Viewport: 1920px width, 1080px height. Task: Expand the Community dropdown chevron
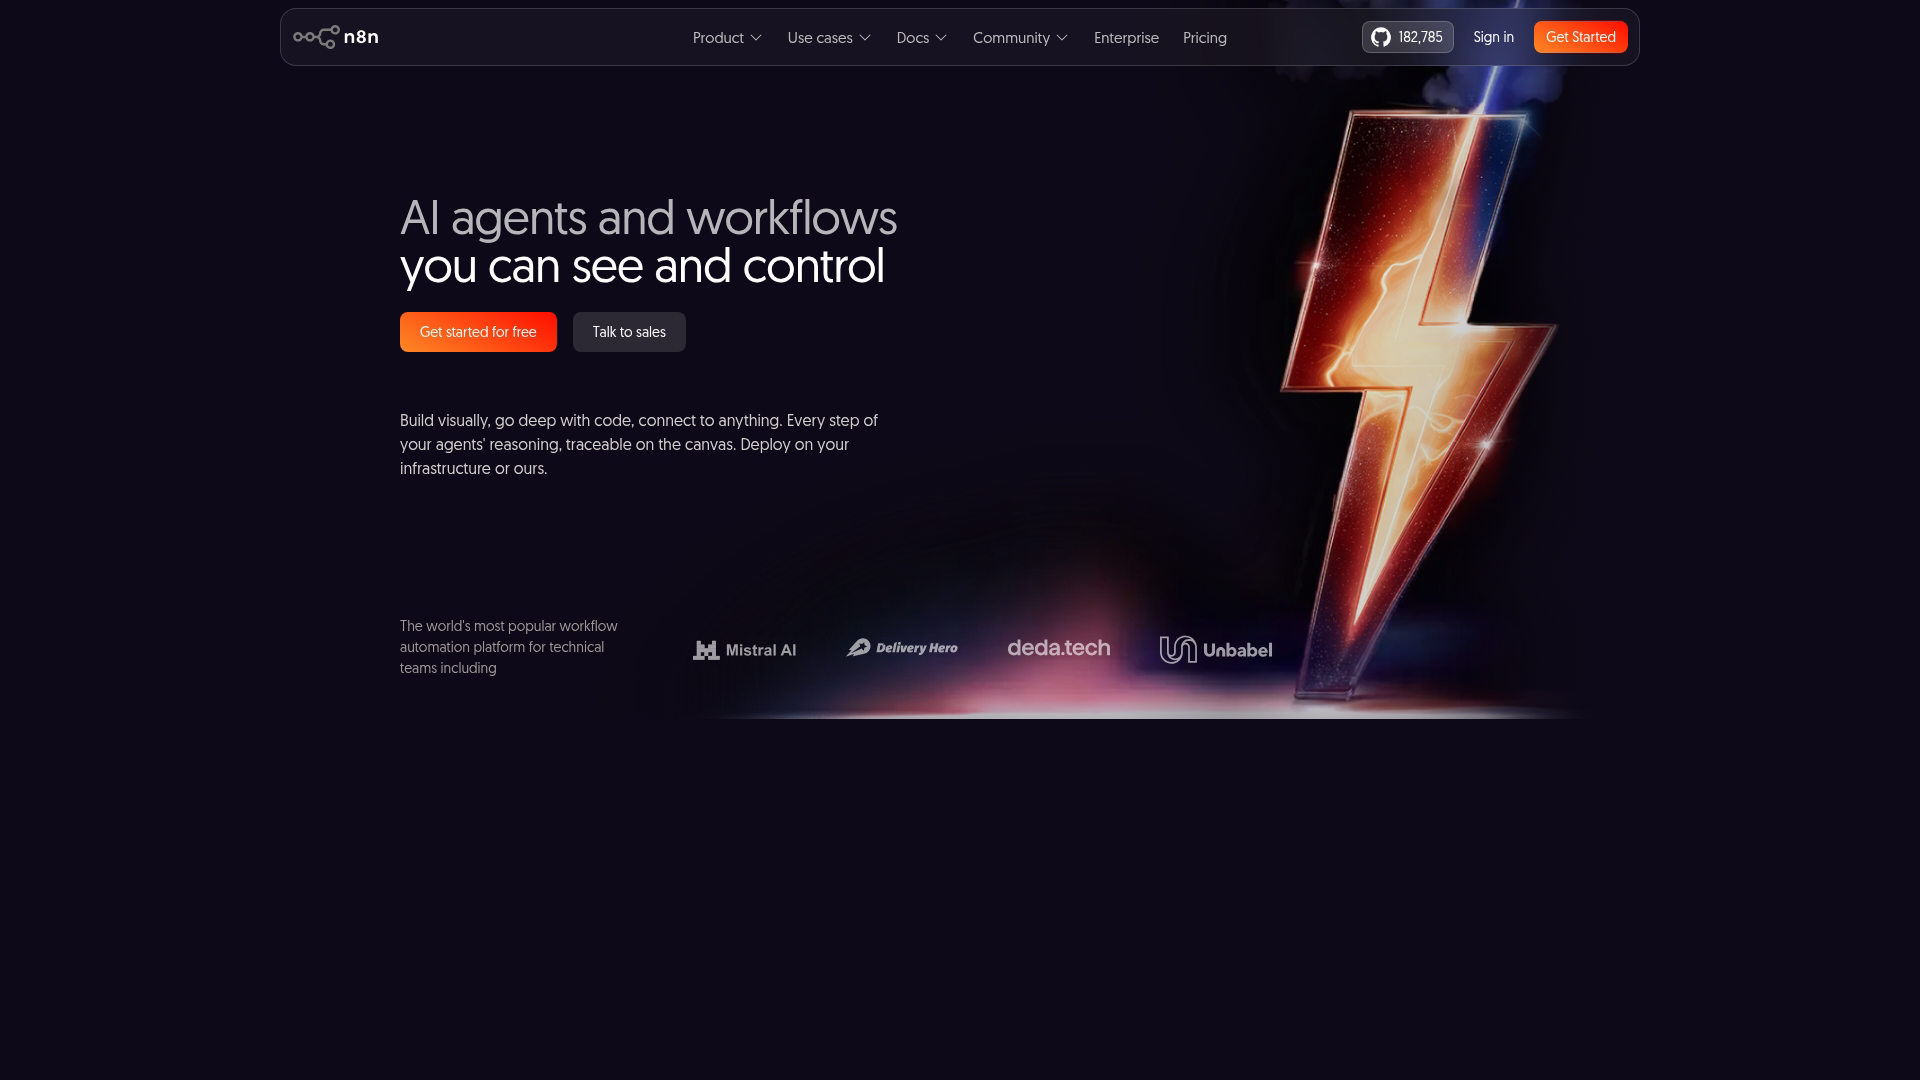pos(1062,38)
